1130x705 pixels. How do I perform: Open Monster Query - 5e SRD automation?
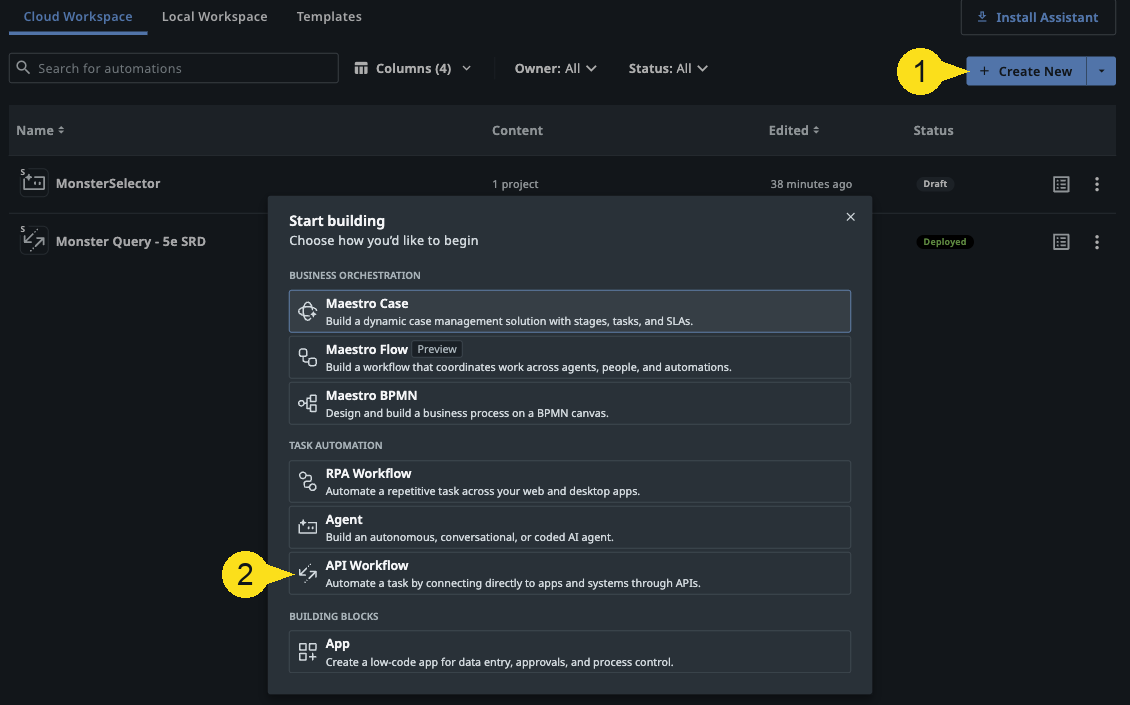(130, 241)
